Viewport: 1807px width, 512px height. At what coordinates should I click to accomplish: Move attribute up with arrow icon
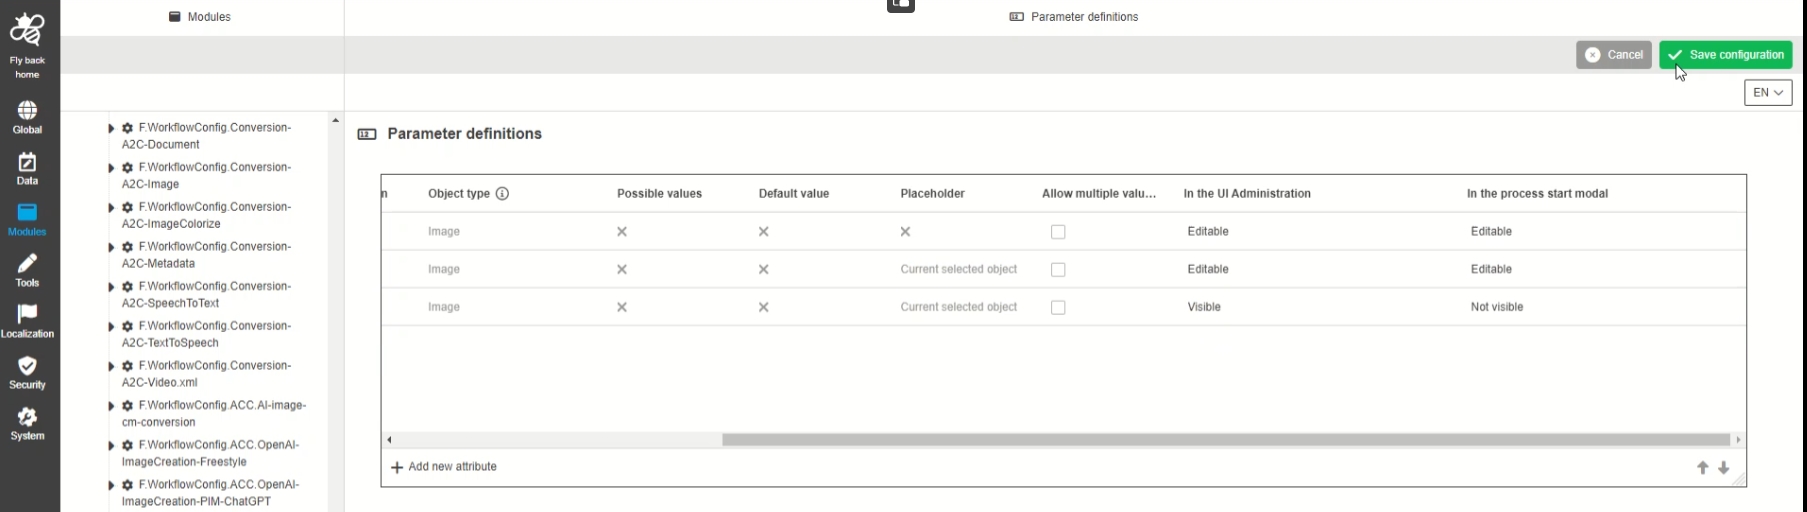(1702, 468)
